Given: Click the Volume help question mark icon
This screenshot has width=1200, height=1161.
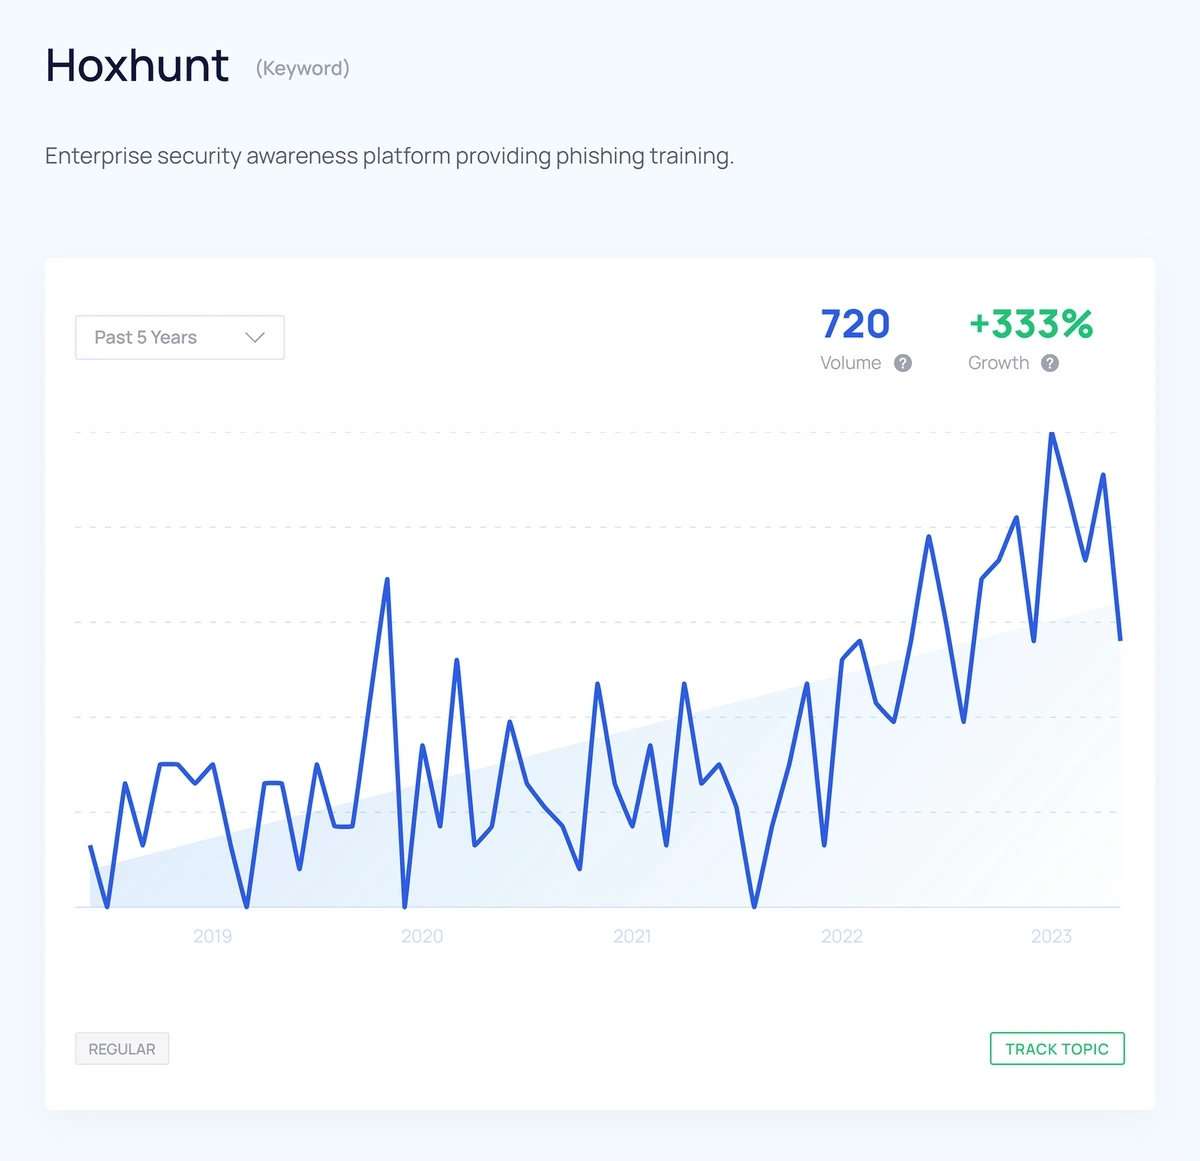Looking at the screenshot, I should (903, 363).
